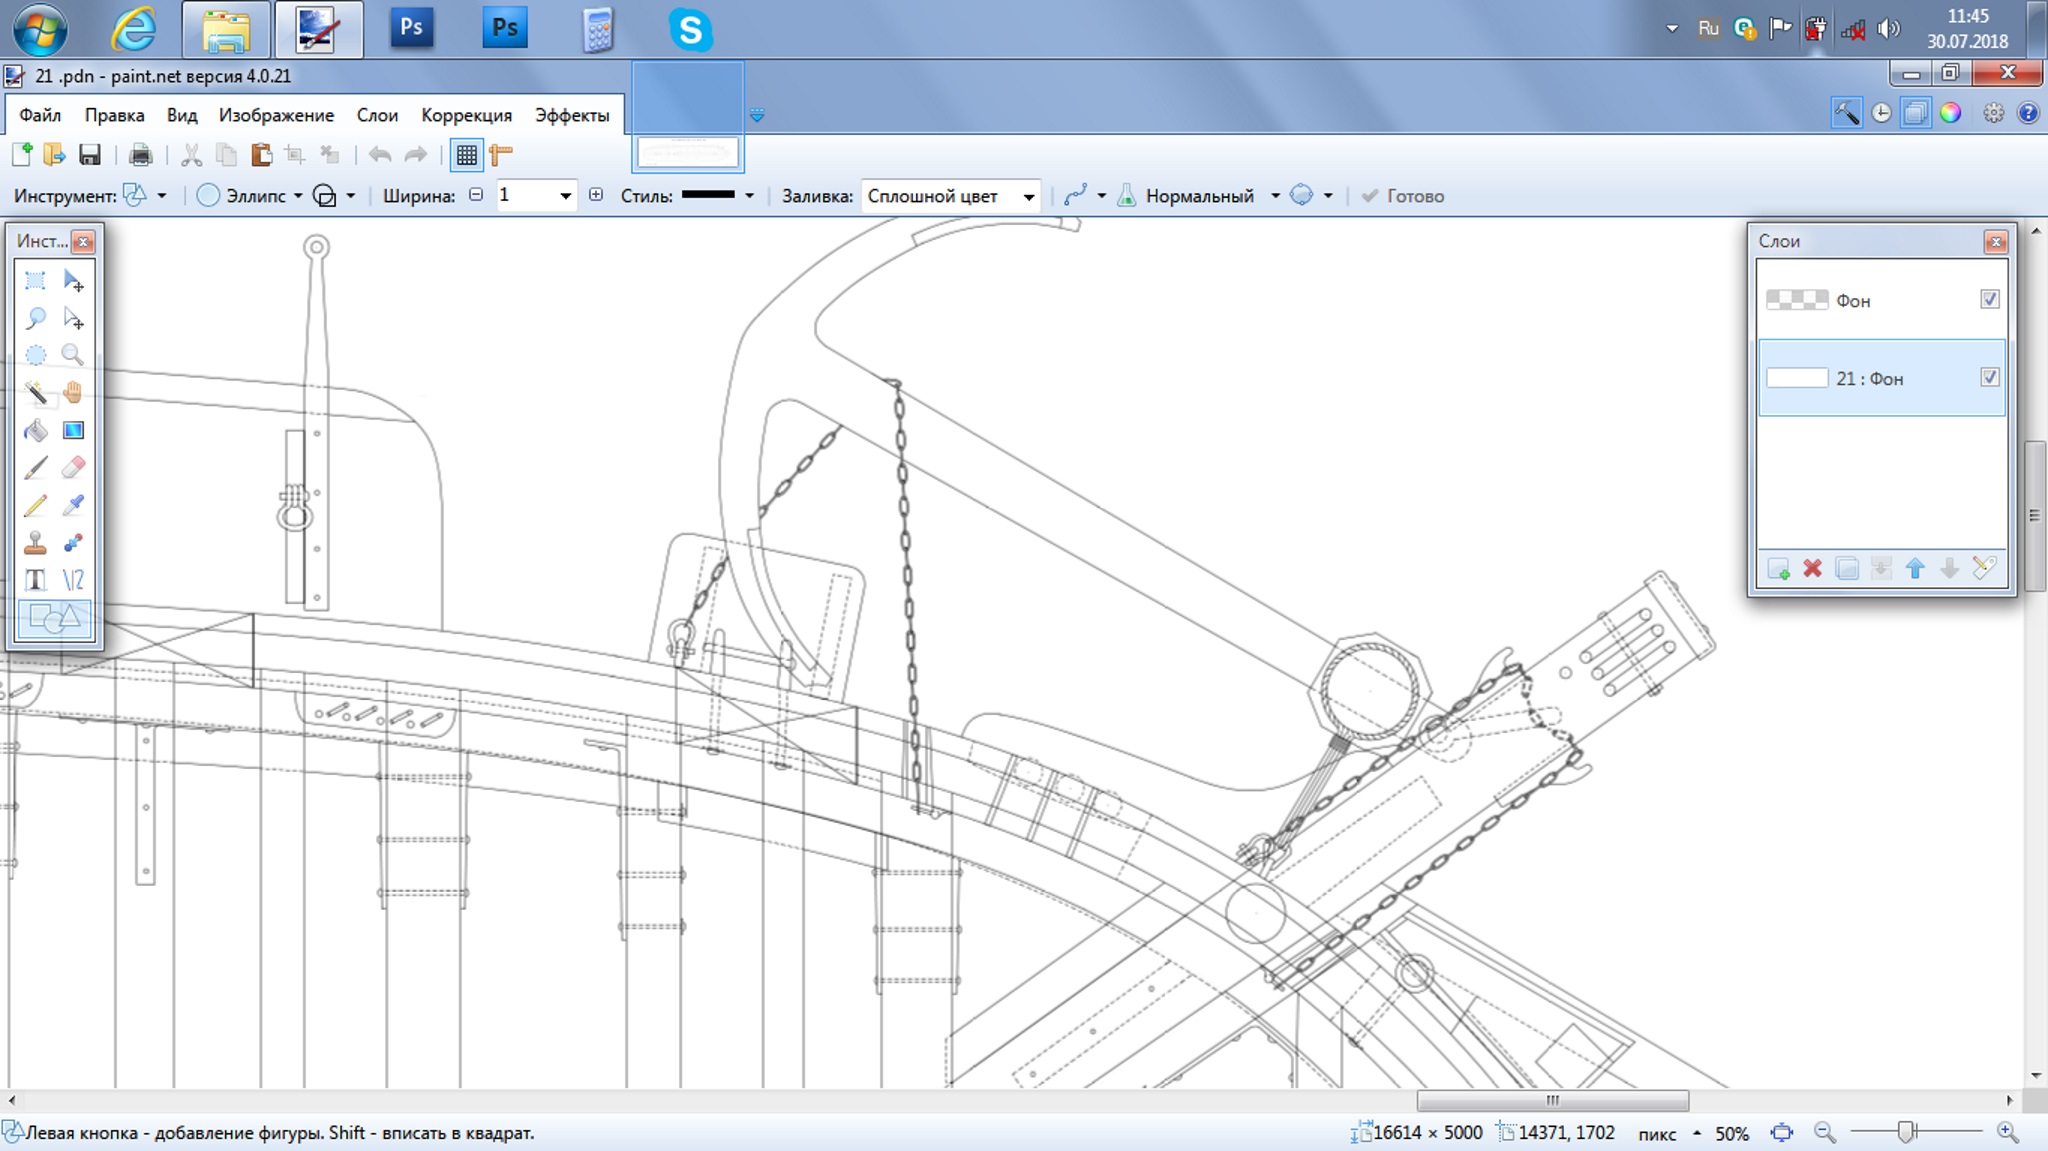Click the Print toolbar icon
The height and width of the screenshot is (1151, 2048).
pos(140,154)
